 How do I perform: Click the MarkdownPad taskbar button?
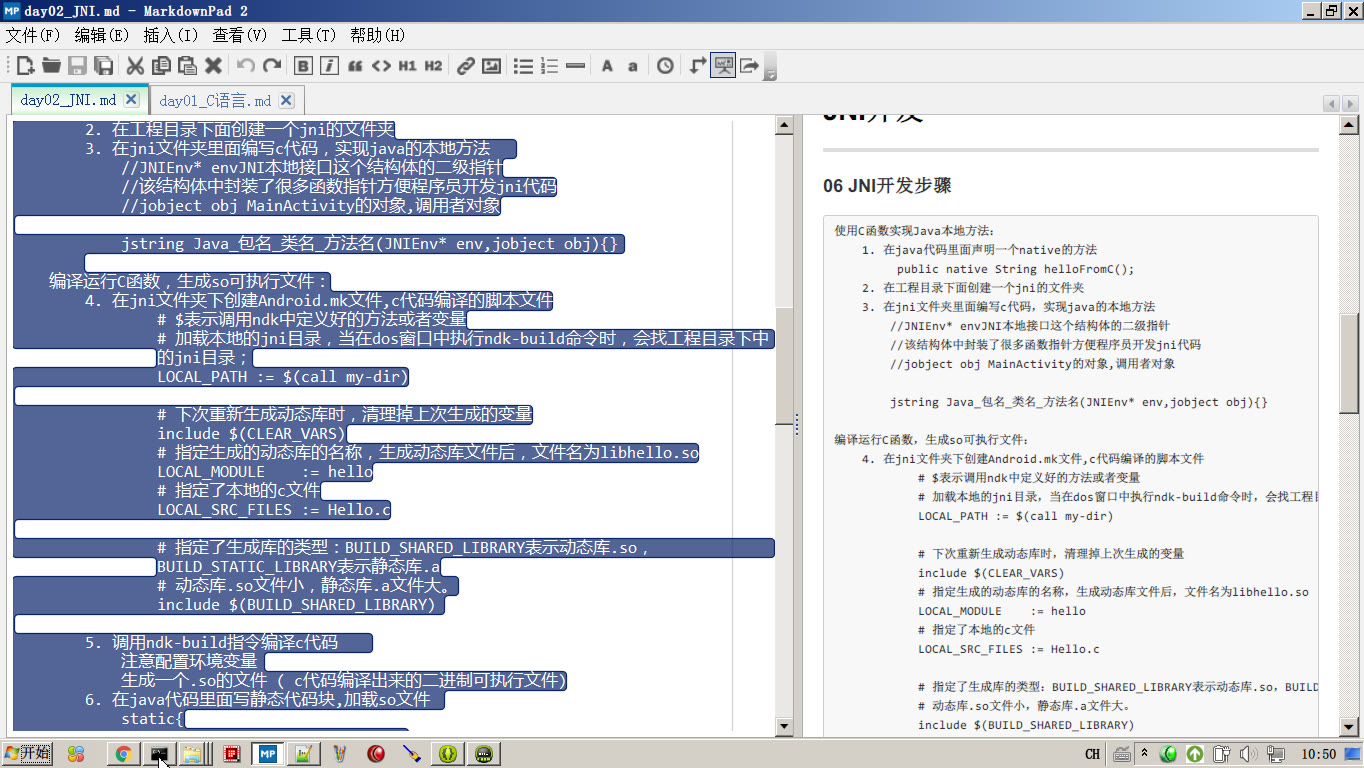click(x=267, y=754)
